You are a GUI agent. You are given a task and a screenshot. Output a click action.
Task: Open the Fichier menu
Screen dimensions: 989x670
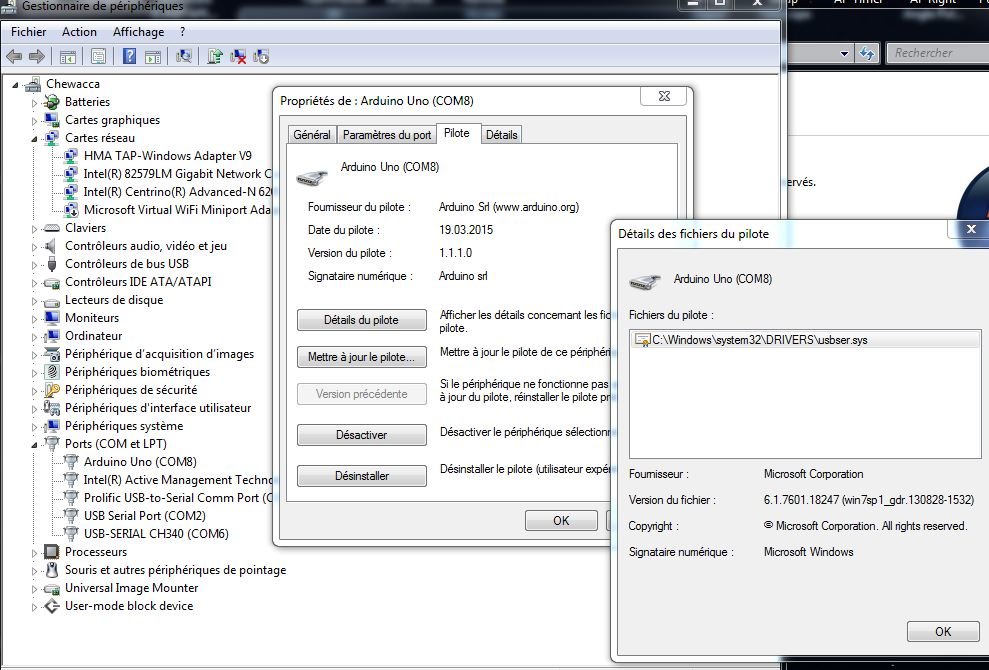click(28, 32)
